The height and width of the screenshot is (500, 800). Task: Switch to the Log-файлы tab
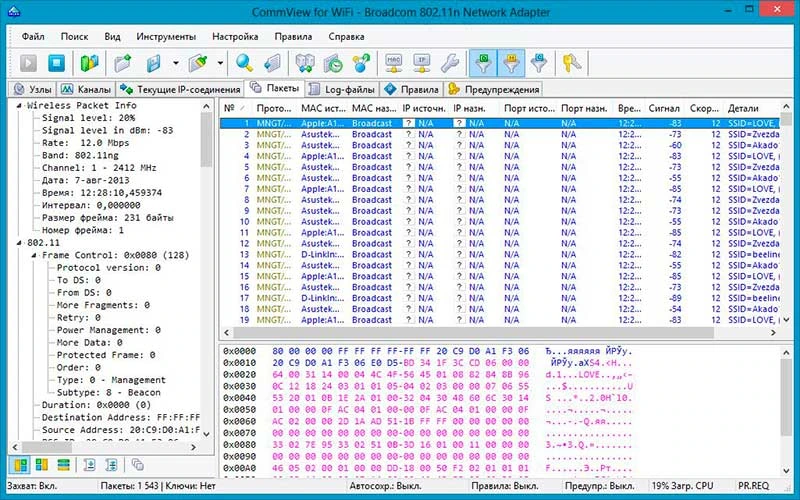(342, 89)
